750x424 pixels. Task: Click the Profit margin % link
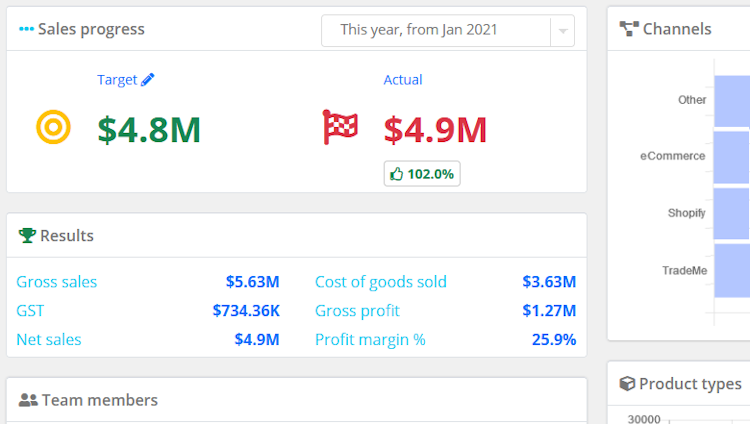pos(370,340)
